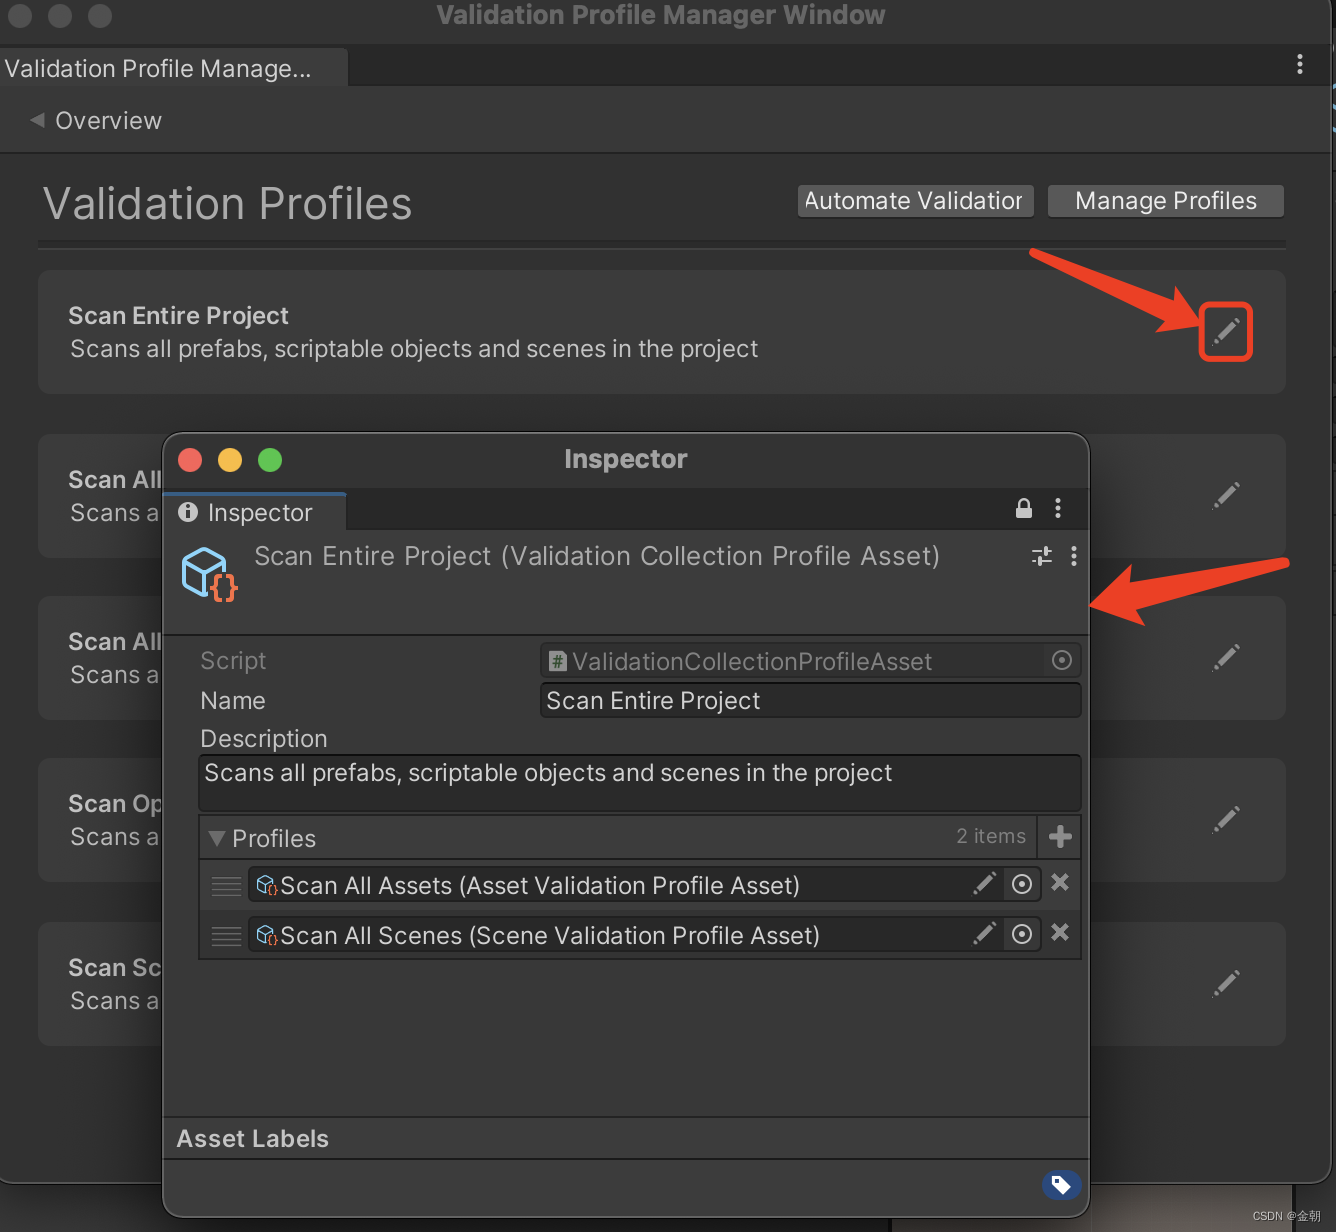Select the Inspector tab
The image size is (1336, 1232).
click(x=254, y=512)
